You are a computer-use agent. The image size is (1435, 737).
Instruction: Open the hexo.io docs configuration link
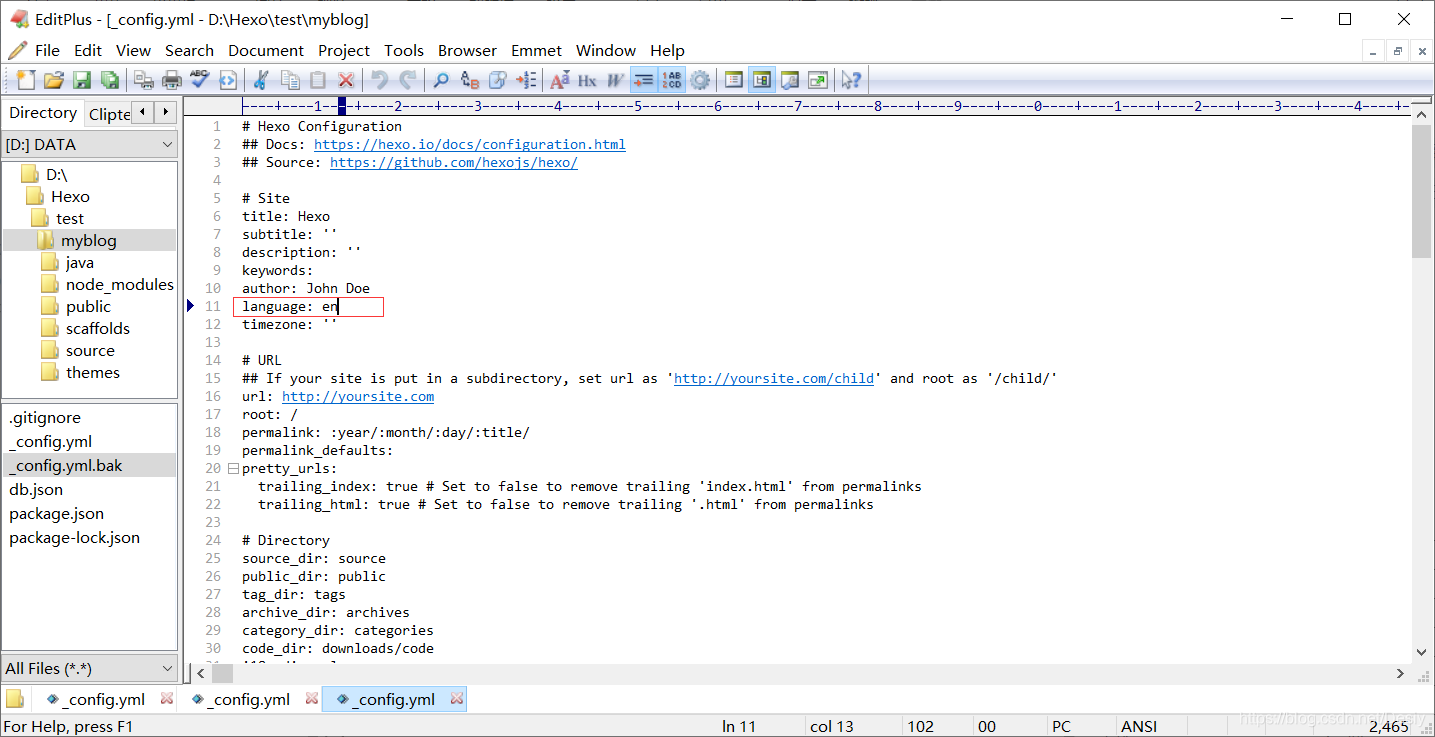coord(470,144)
